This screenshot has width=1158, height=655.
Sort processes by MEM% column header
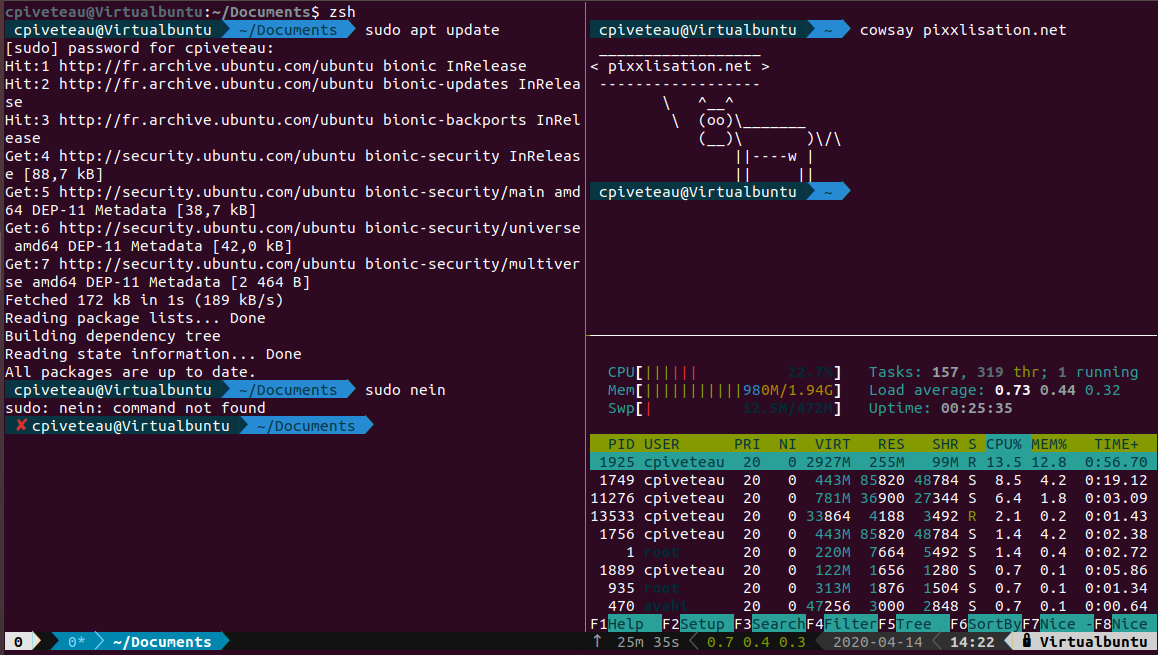pyautogui.click(x=1049, y=444)
